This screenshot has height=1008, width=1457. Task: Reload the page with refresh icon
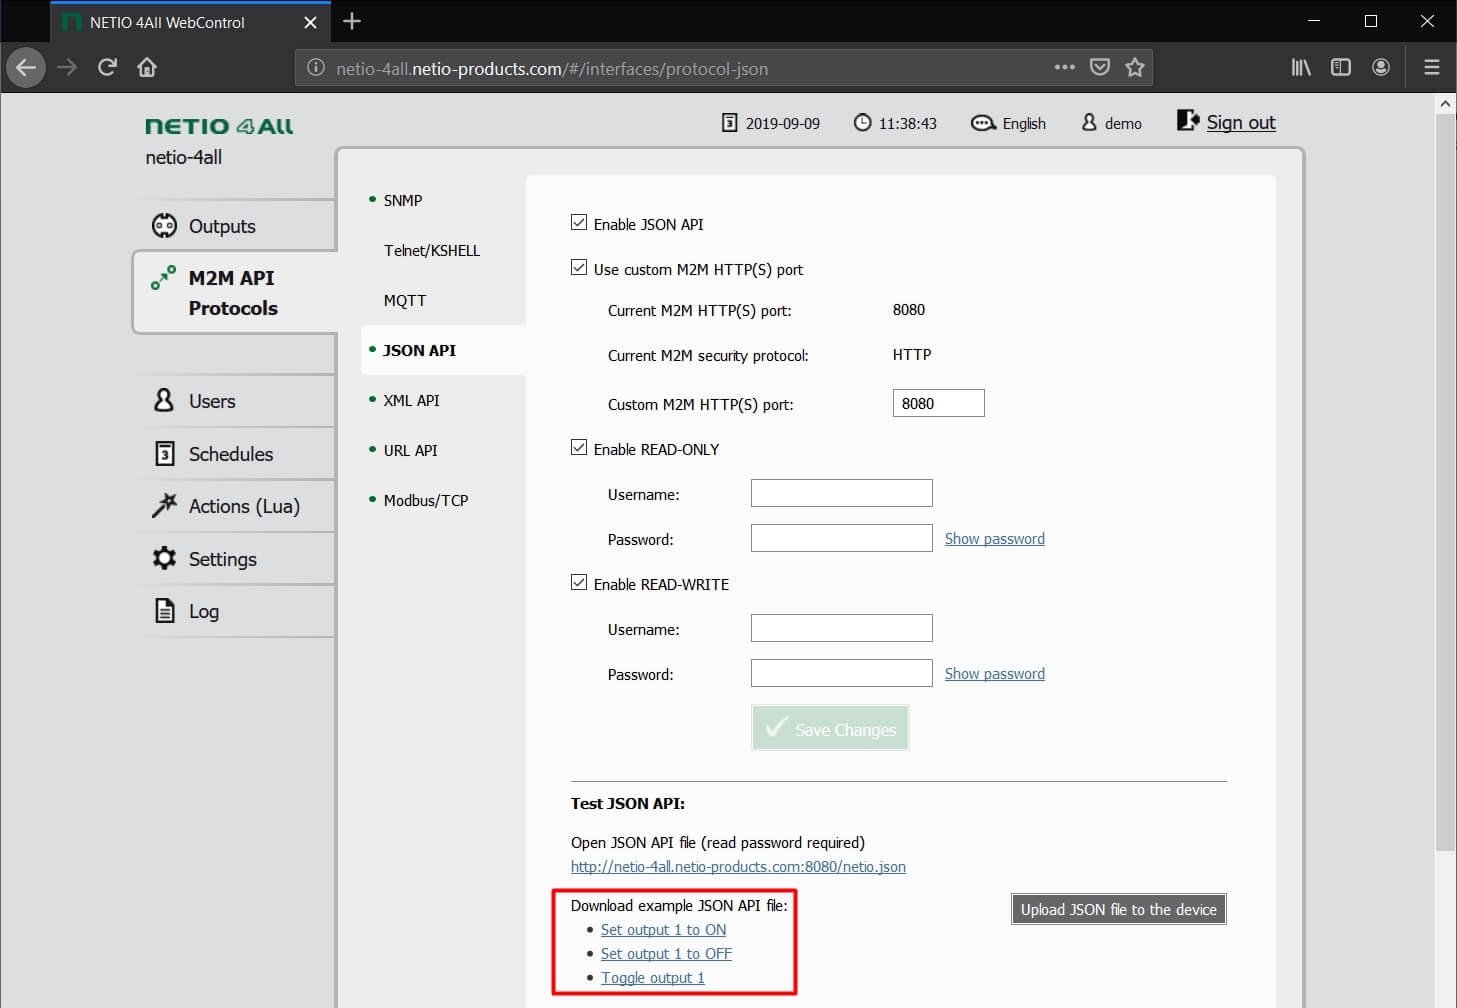(107, 68)
